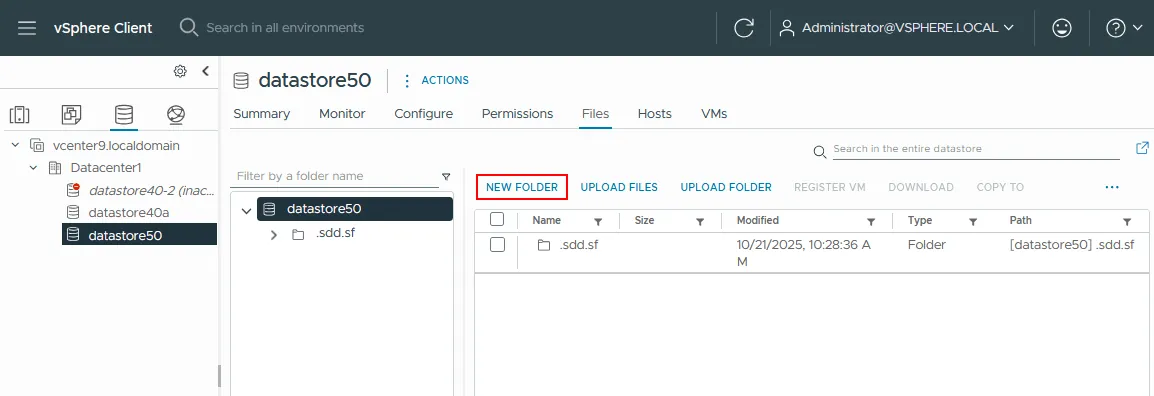Focus the Search in the entire datastore field

coord(976,149)
